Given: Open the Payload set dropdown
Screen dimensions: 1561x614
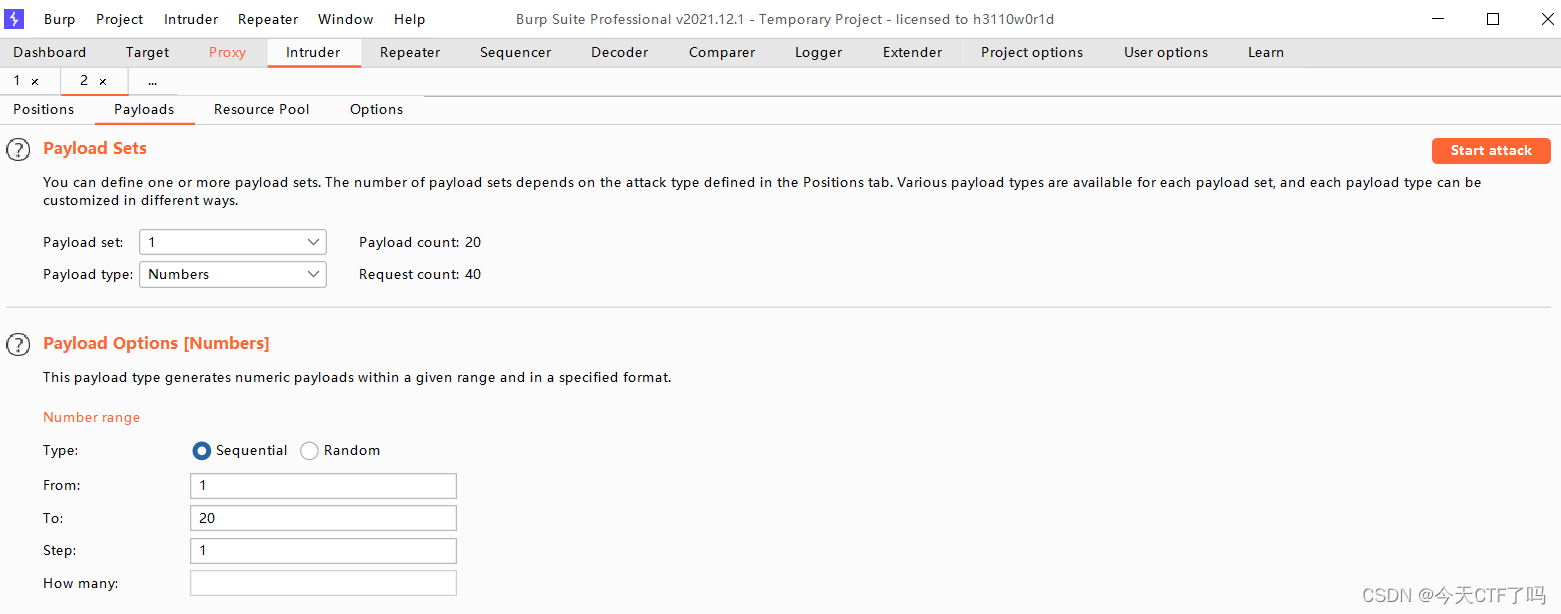Looking at the screenshot, I should (233, 242).
